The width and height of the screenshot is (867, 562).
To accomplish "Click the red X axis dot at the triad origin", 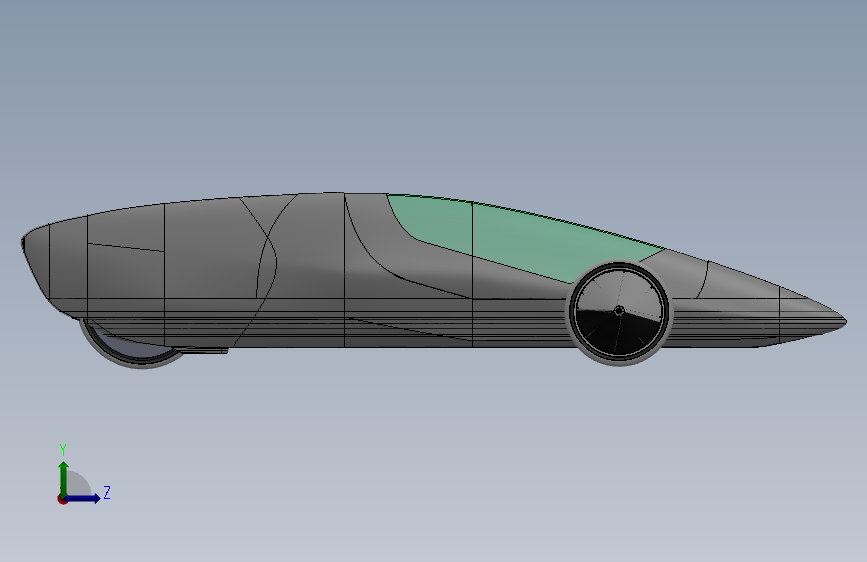I will click(x=62, y=499).
